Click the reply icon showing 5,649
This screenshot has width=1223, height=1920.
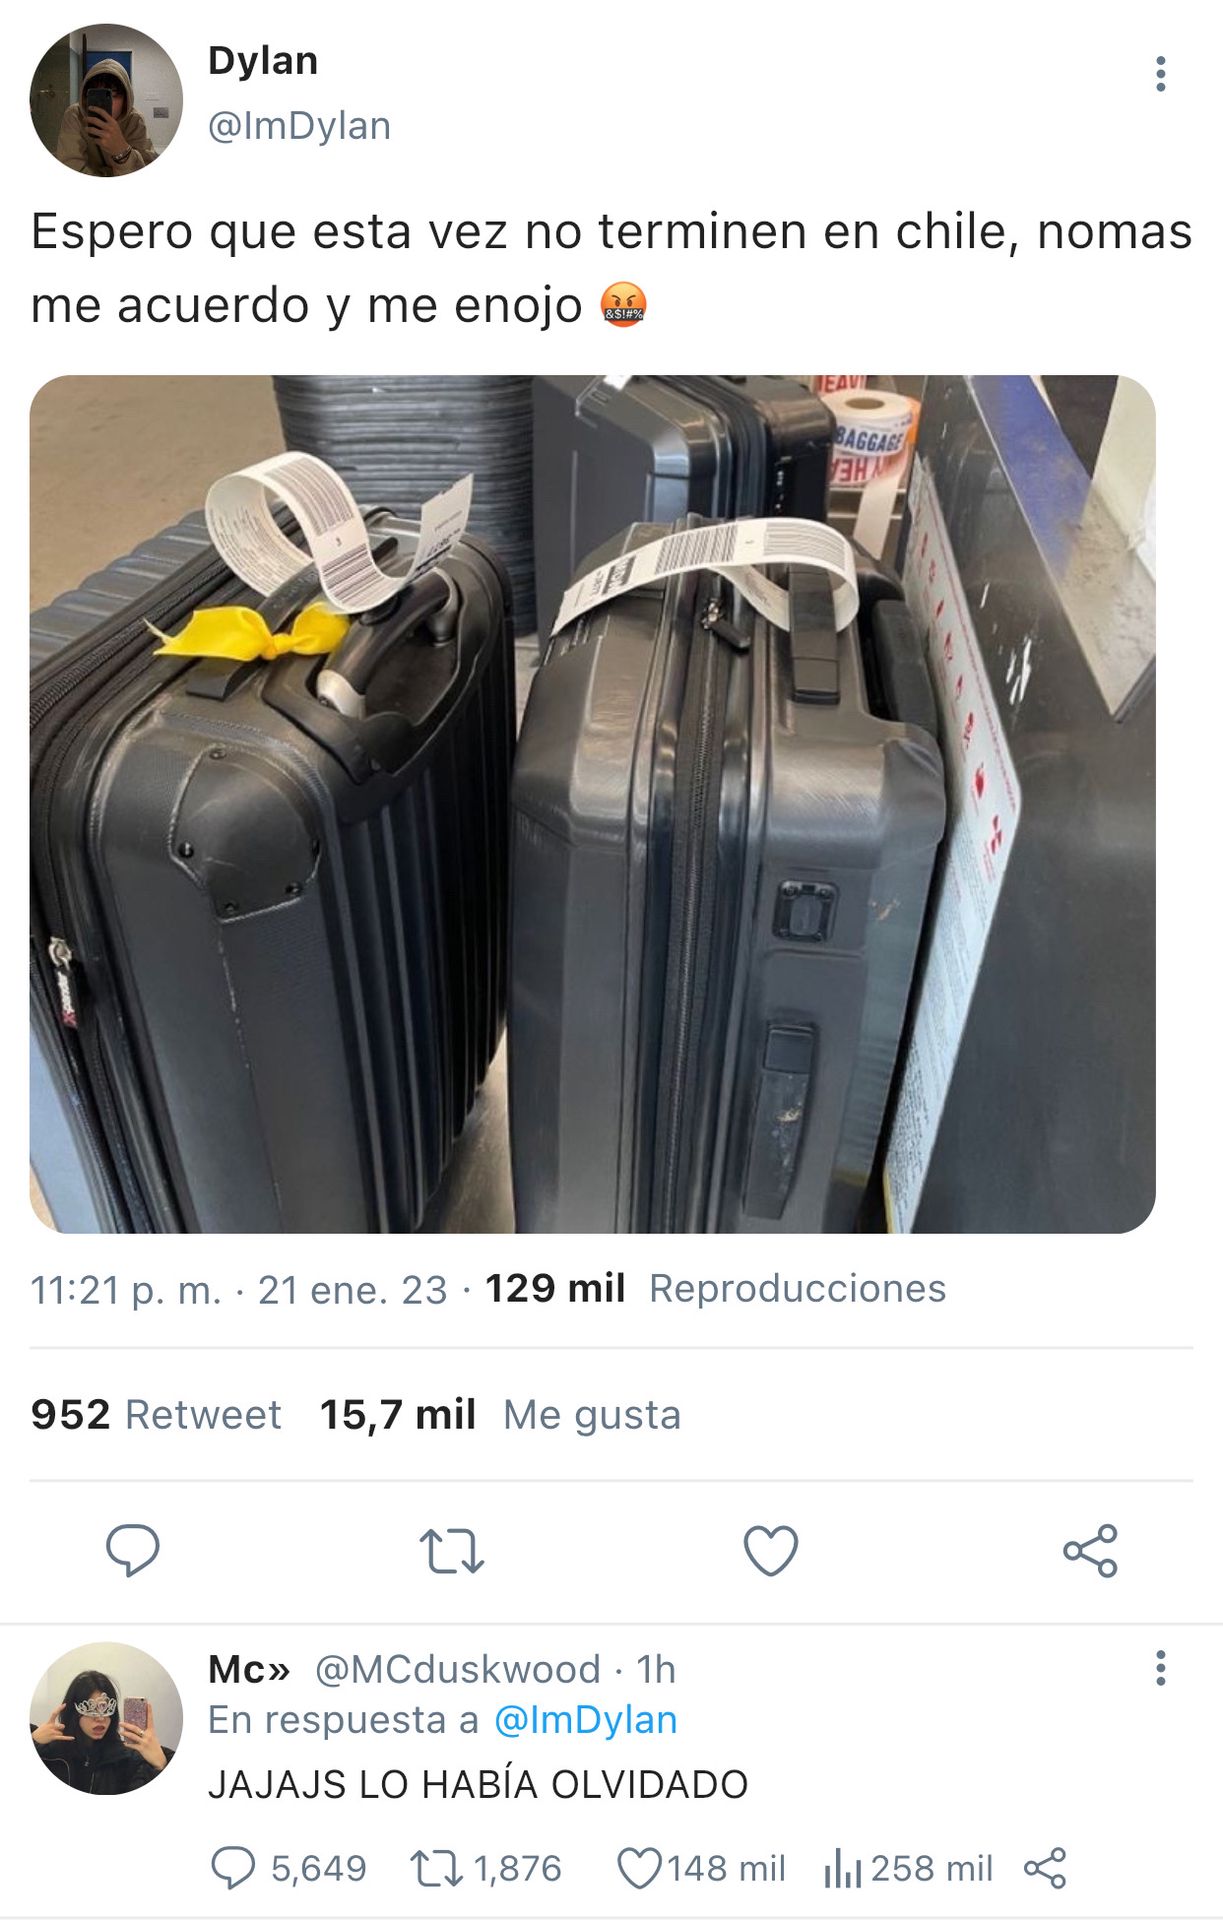click(x=289, y=1868)
